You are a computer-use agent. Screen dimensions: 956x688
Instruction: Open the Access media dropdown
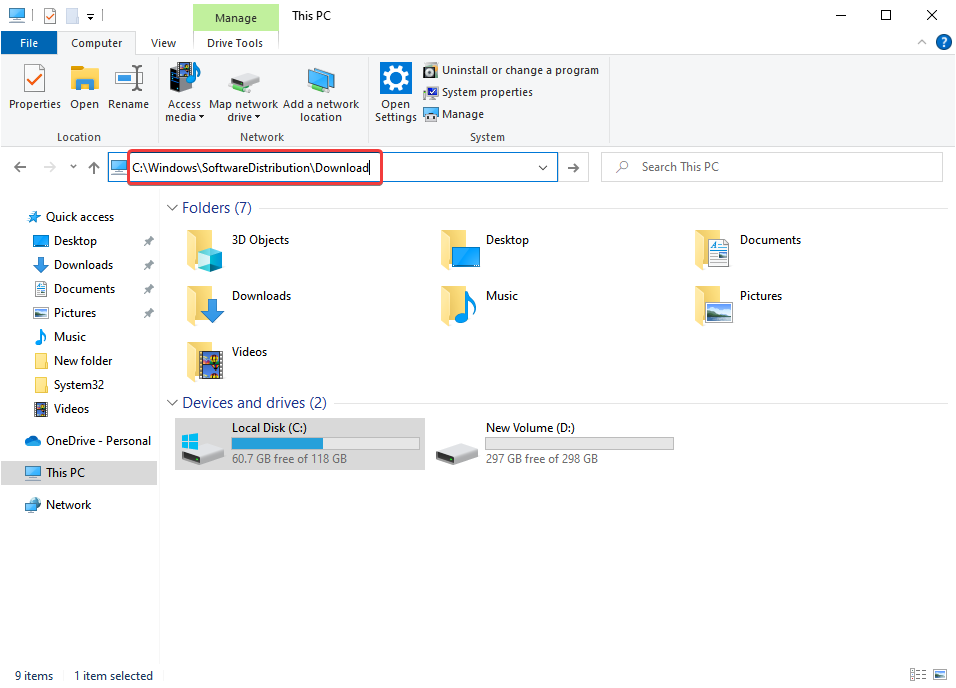[184, 92]
